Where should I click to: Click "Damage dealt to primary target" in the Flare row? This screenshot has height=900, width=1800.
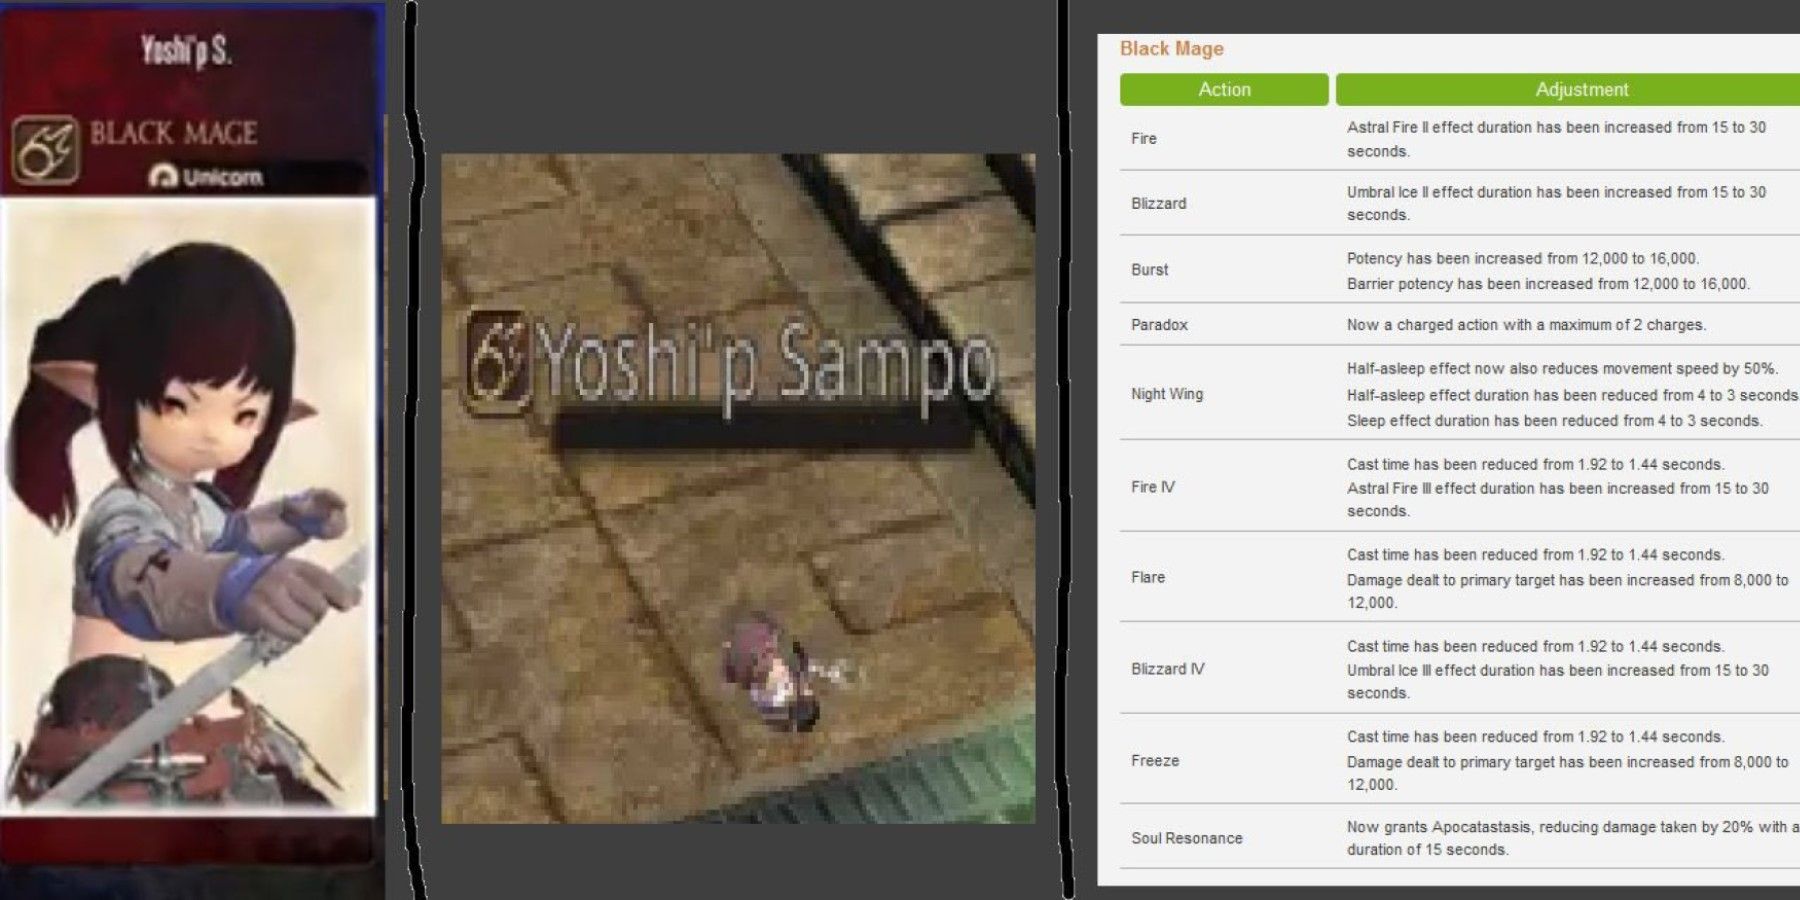[x=1567, y=591]
